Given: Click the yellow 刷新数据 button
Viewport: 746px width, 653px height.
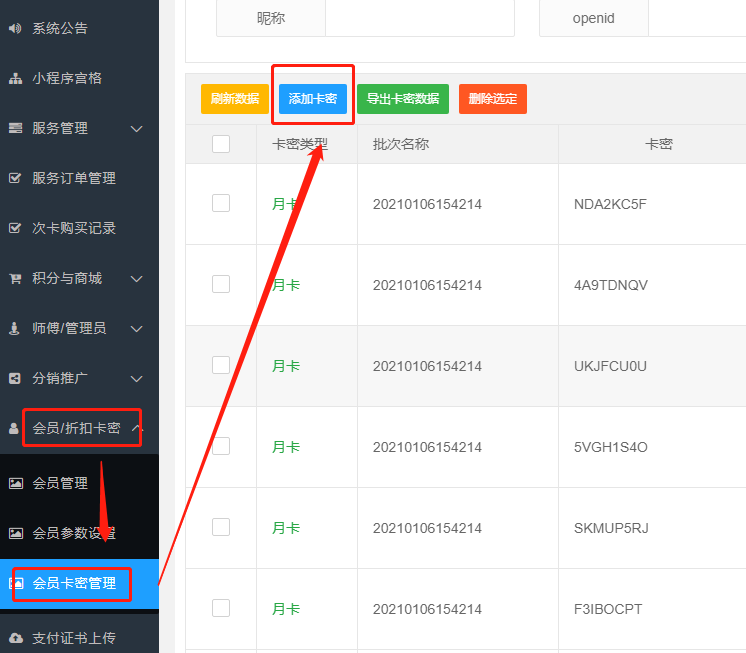Looking at the screenshot, I should [x=235, y=99].
